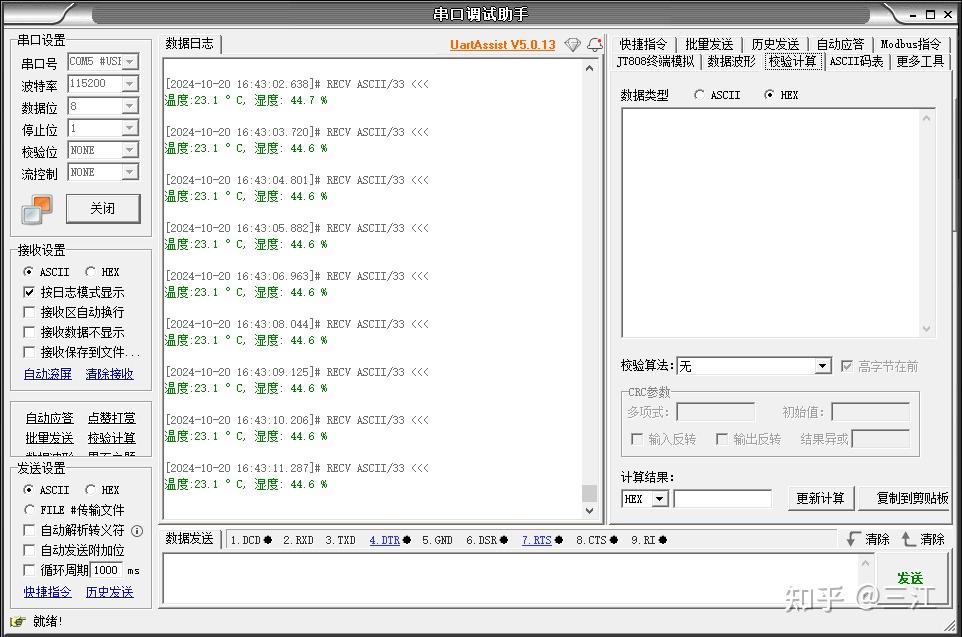Click the 清除接收 link

pos(109,374)
